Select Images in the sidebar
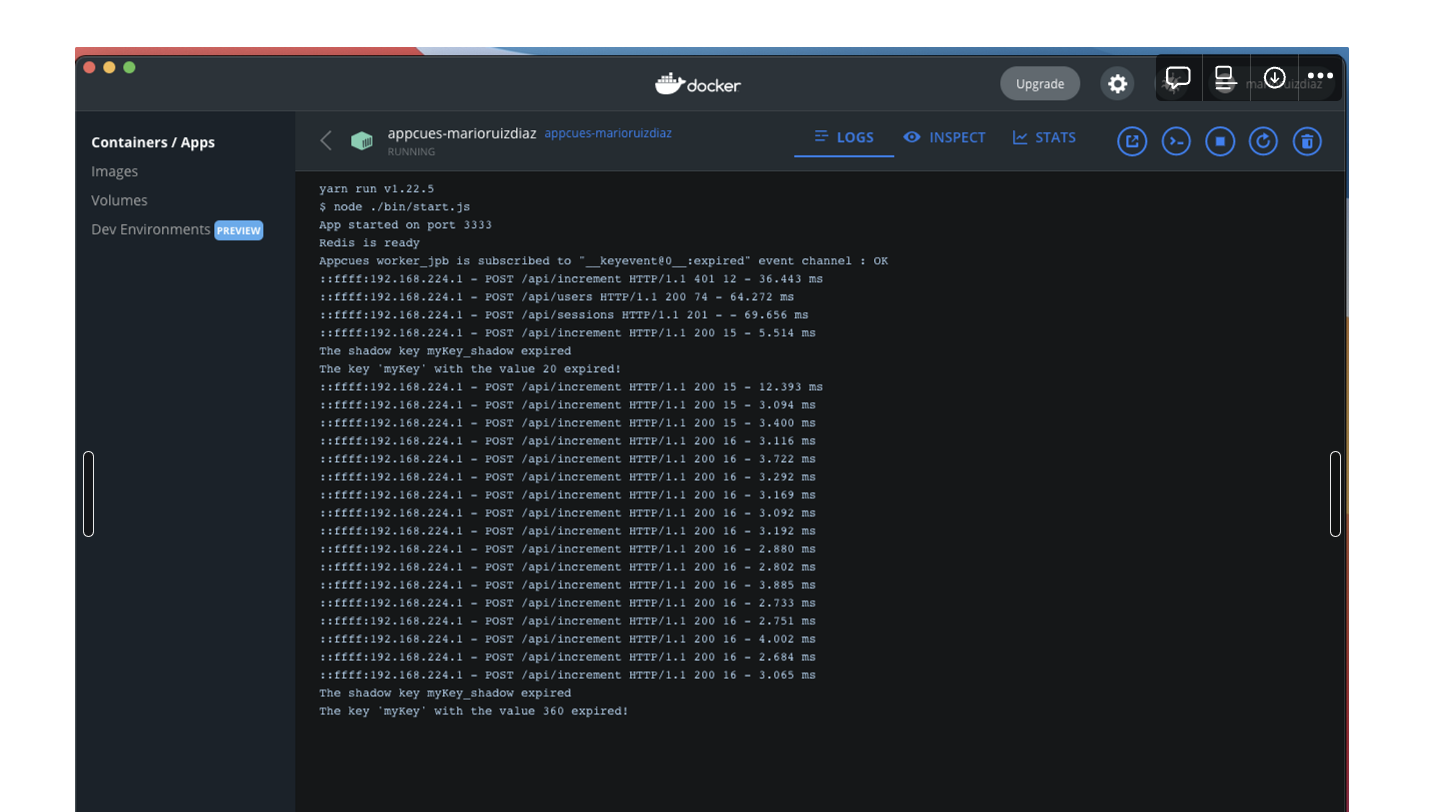 click(x=114, y=171)
